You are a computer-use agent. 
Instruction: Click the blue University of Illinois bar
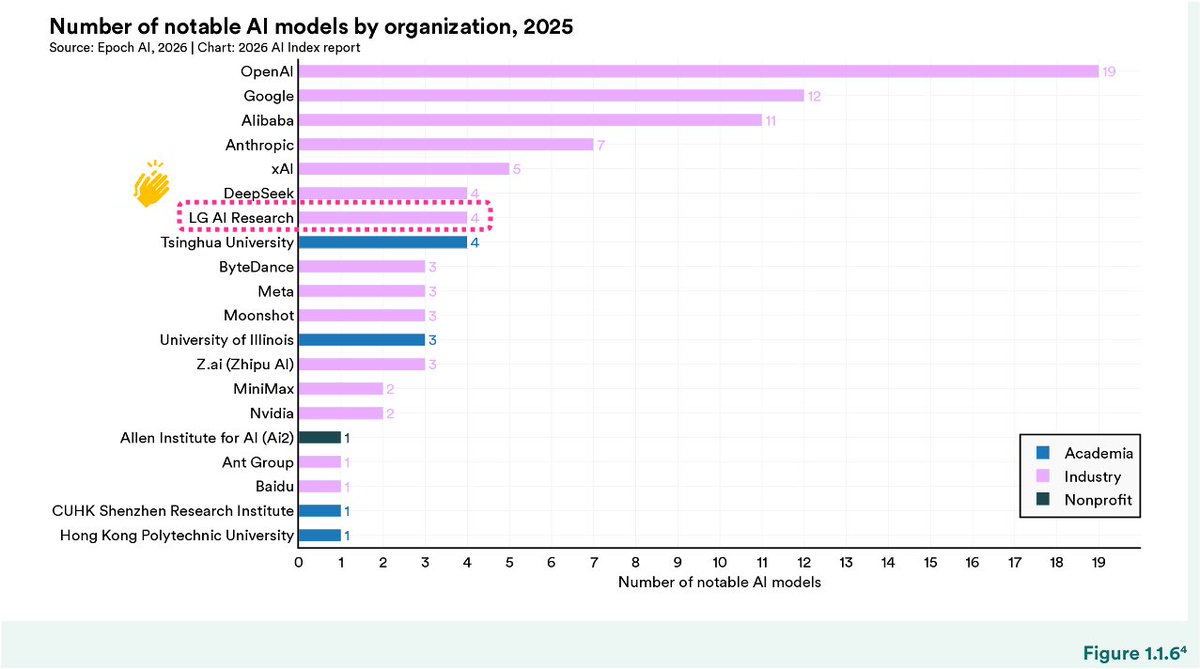click(362, 340)
